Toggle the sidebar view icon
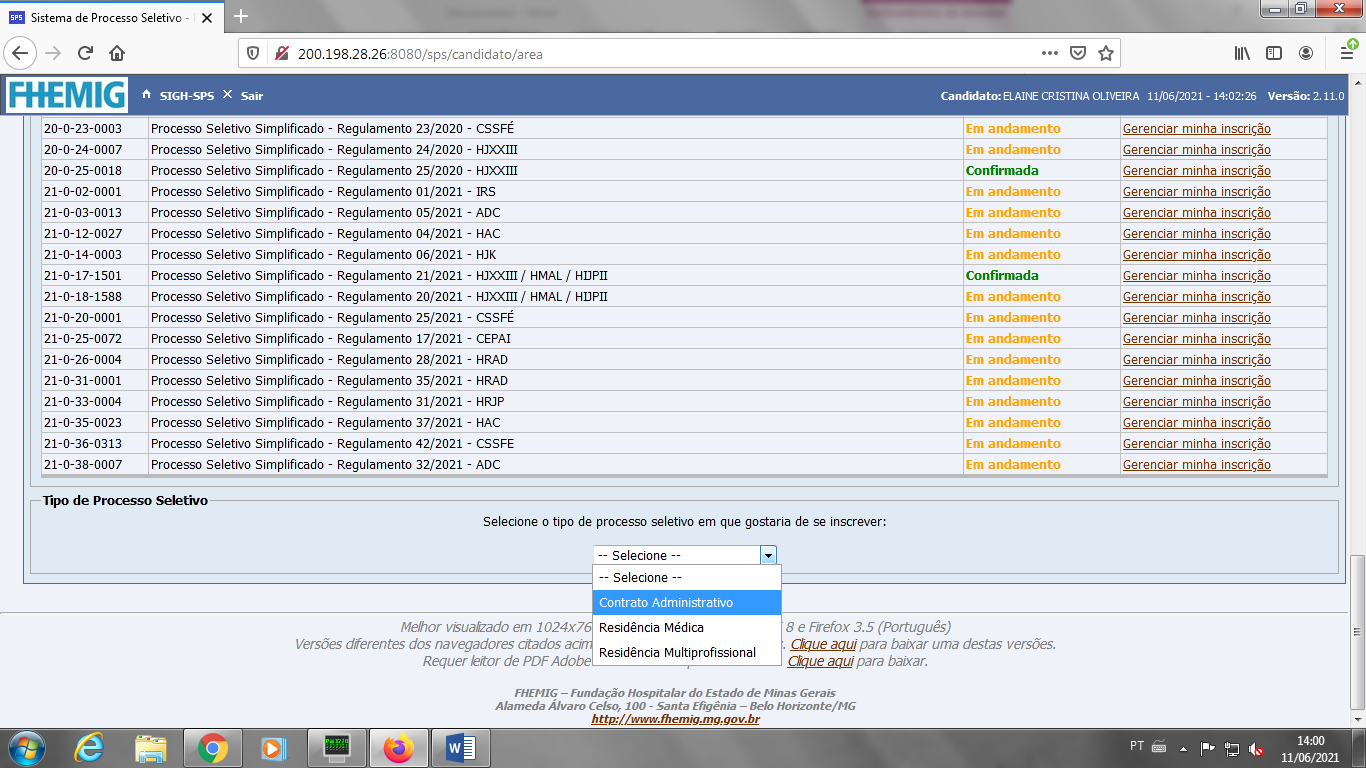The width and height of the screenshot is (1366, 768). click(1274, 53)
